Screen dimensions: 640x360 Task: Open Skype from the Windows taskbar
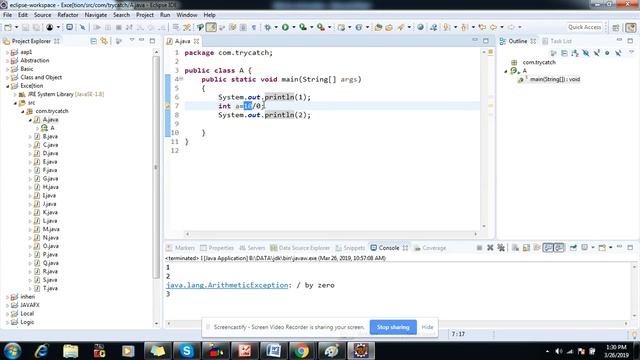[187, 351]
